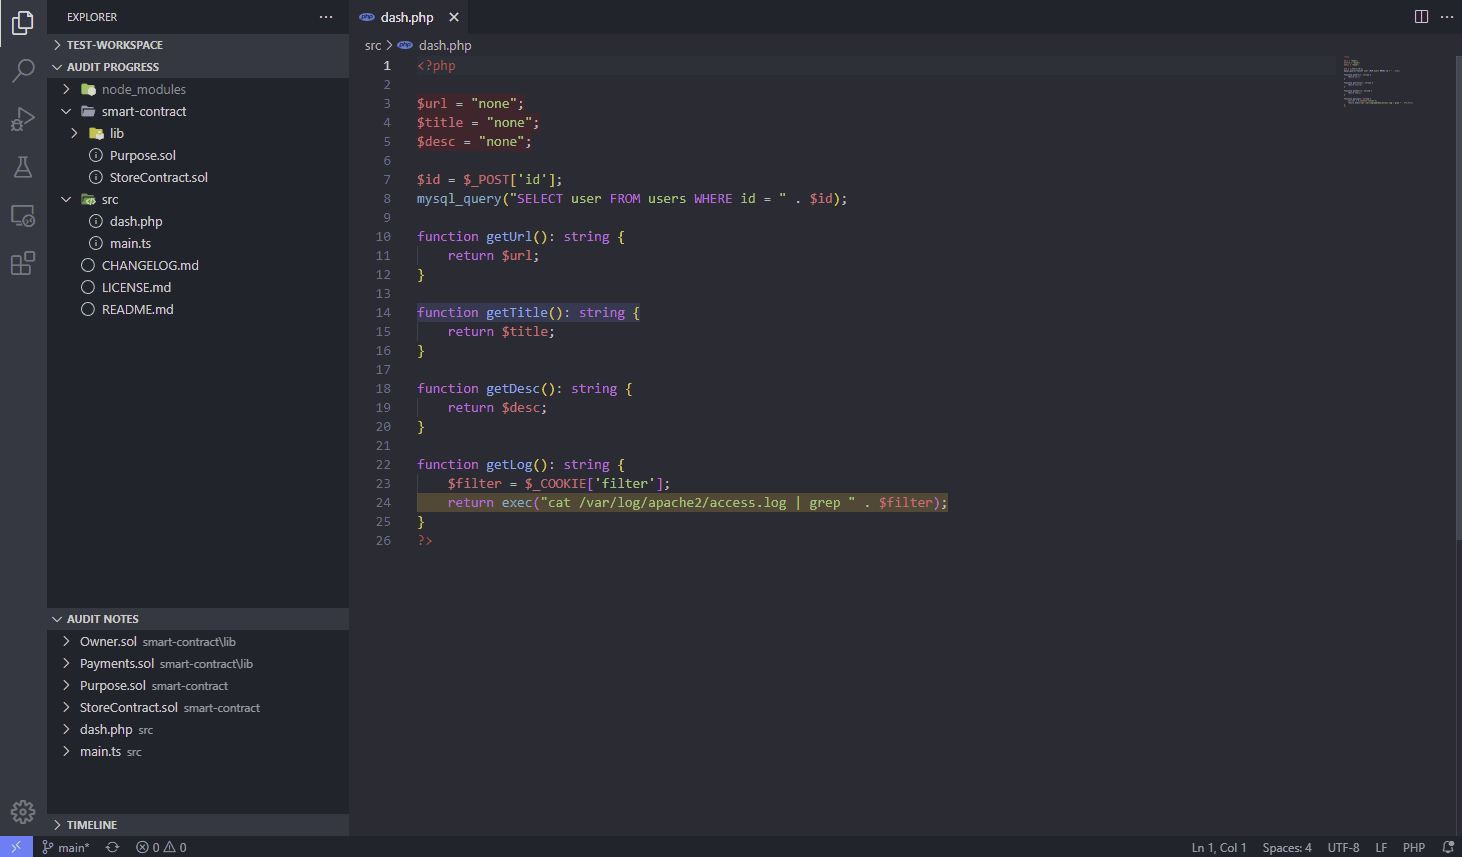
Task: Collapse the AUDIT NOTES section
Action: [102, 619]
